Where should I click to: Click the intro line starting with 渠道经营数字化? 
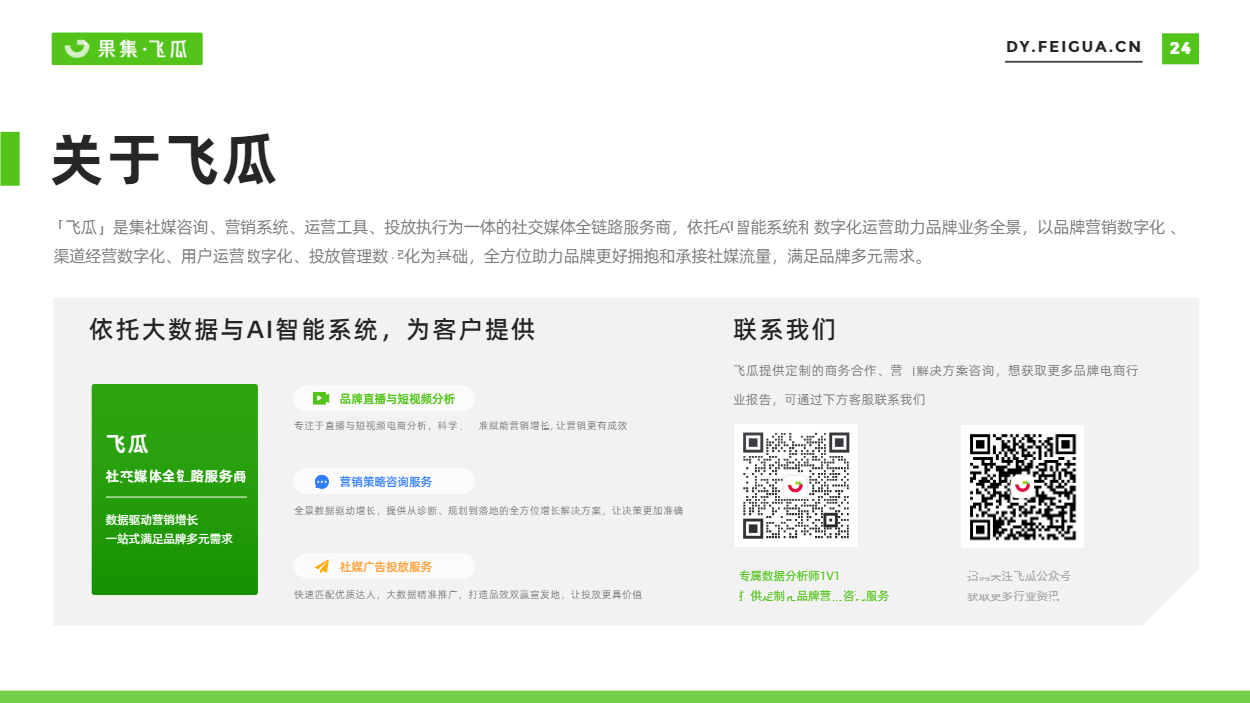490,257
